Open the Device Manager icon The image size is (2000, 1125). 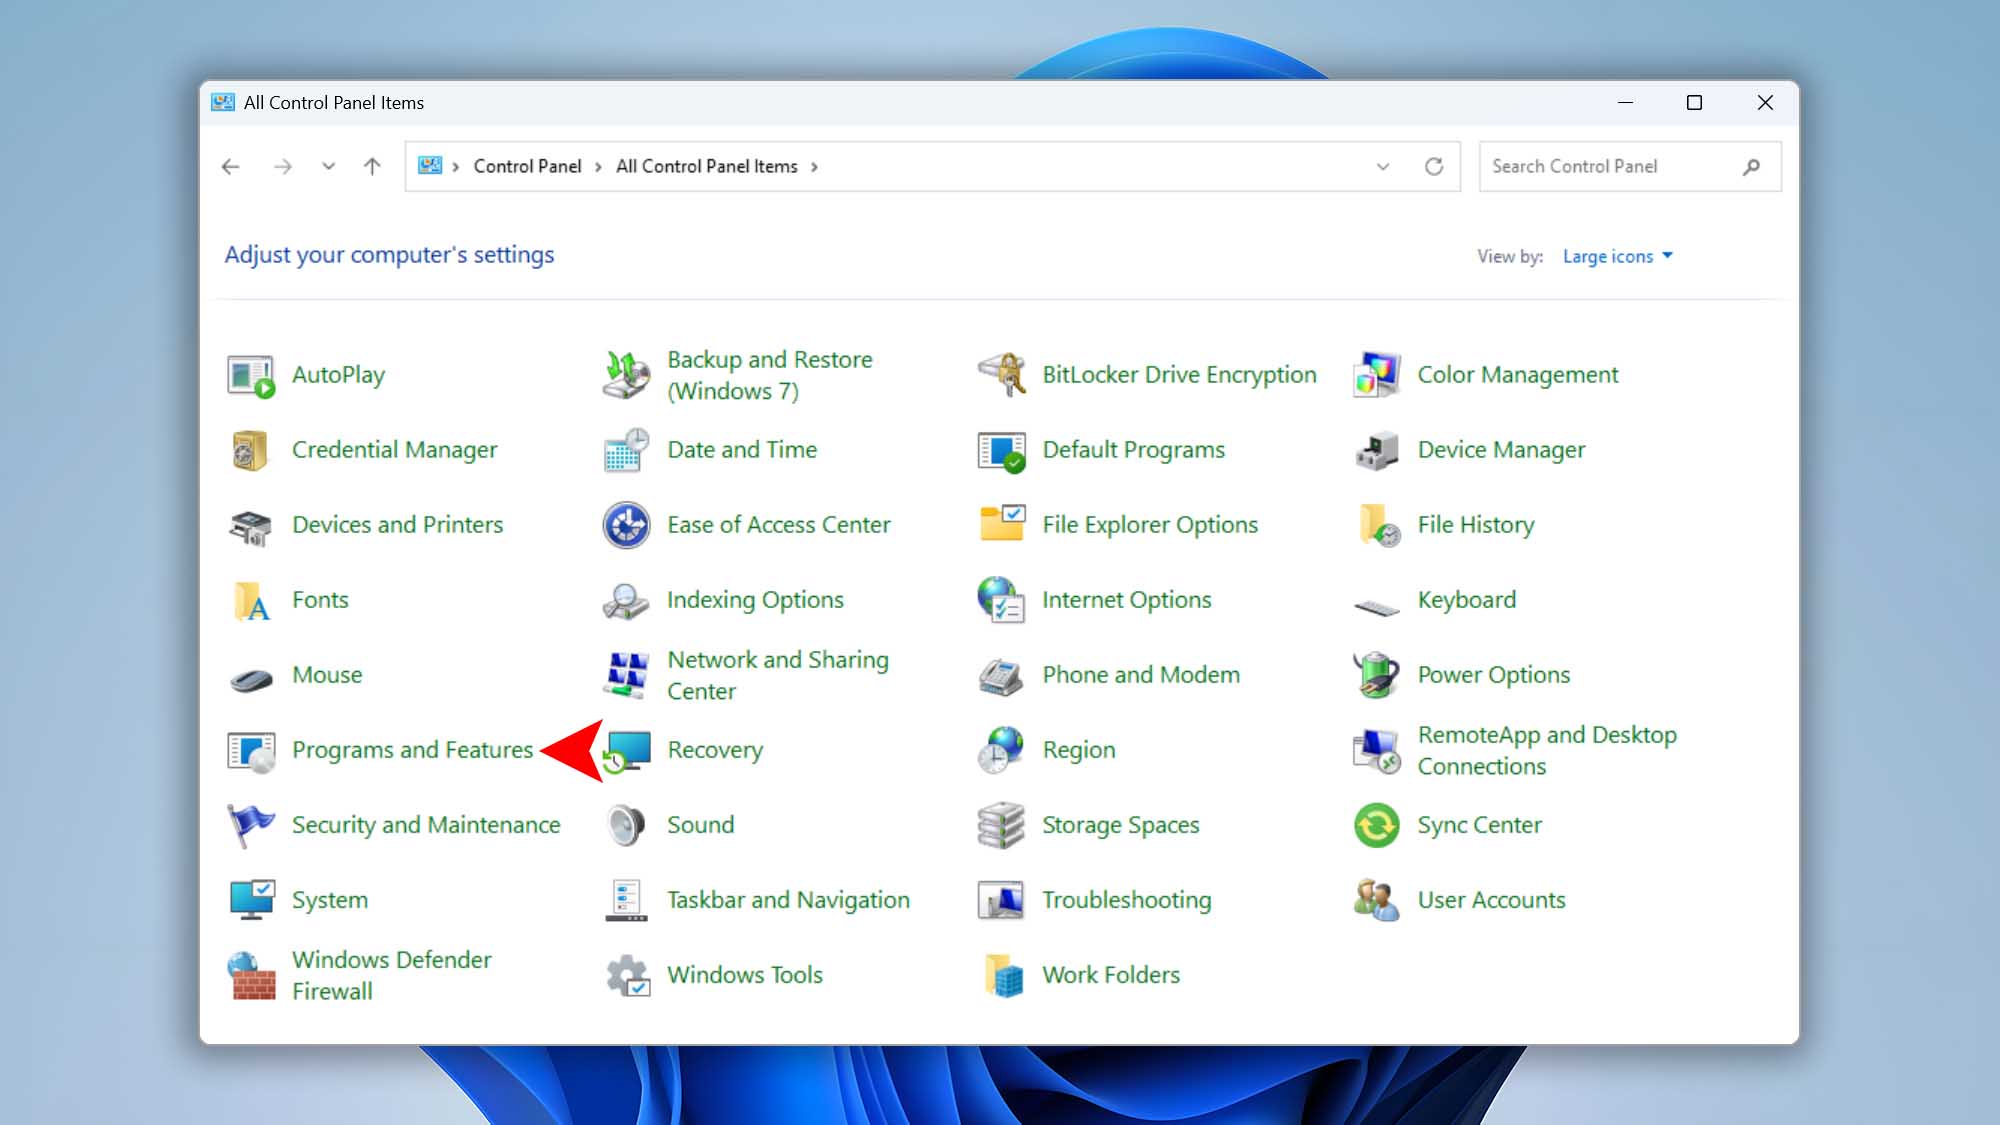point(1377,451)
